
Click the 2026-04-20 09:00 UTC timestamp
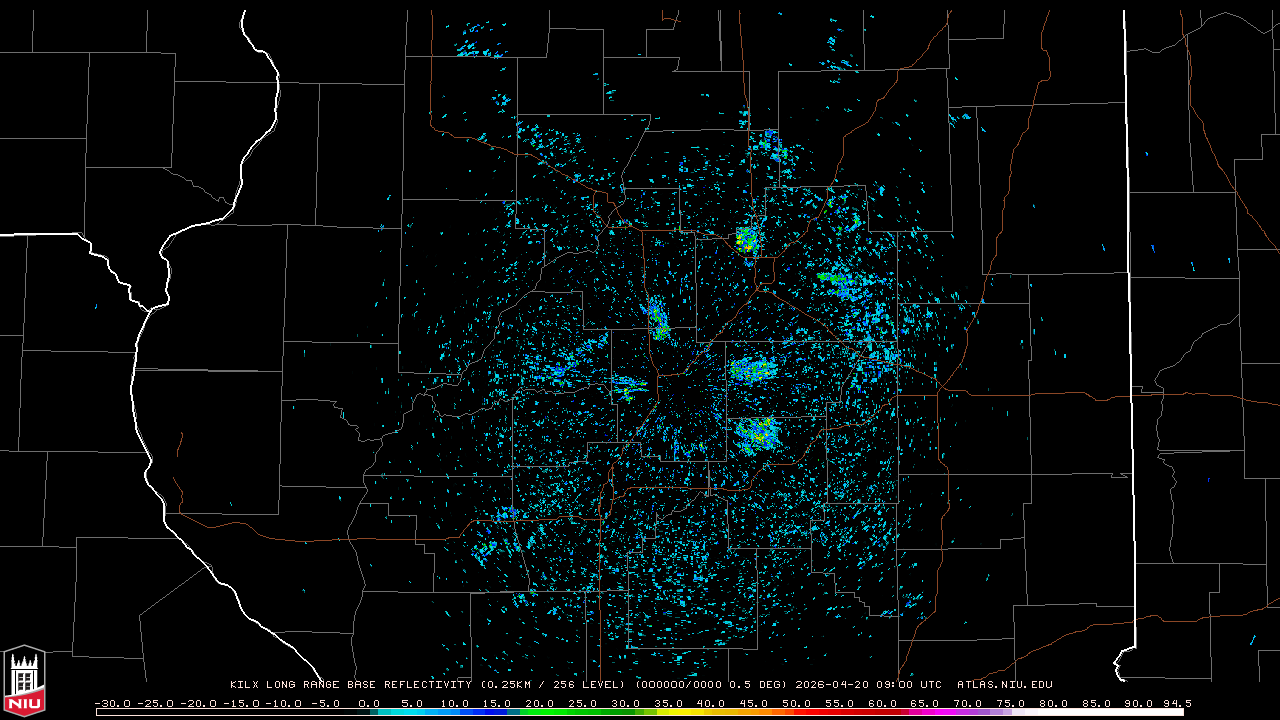click(x=868, y=685)
